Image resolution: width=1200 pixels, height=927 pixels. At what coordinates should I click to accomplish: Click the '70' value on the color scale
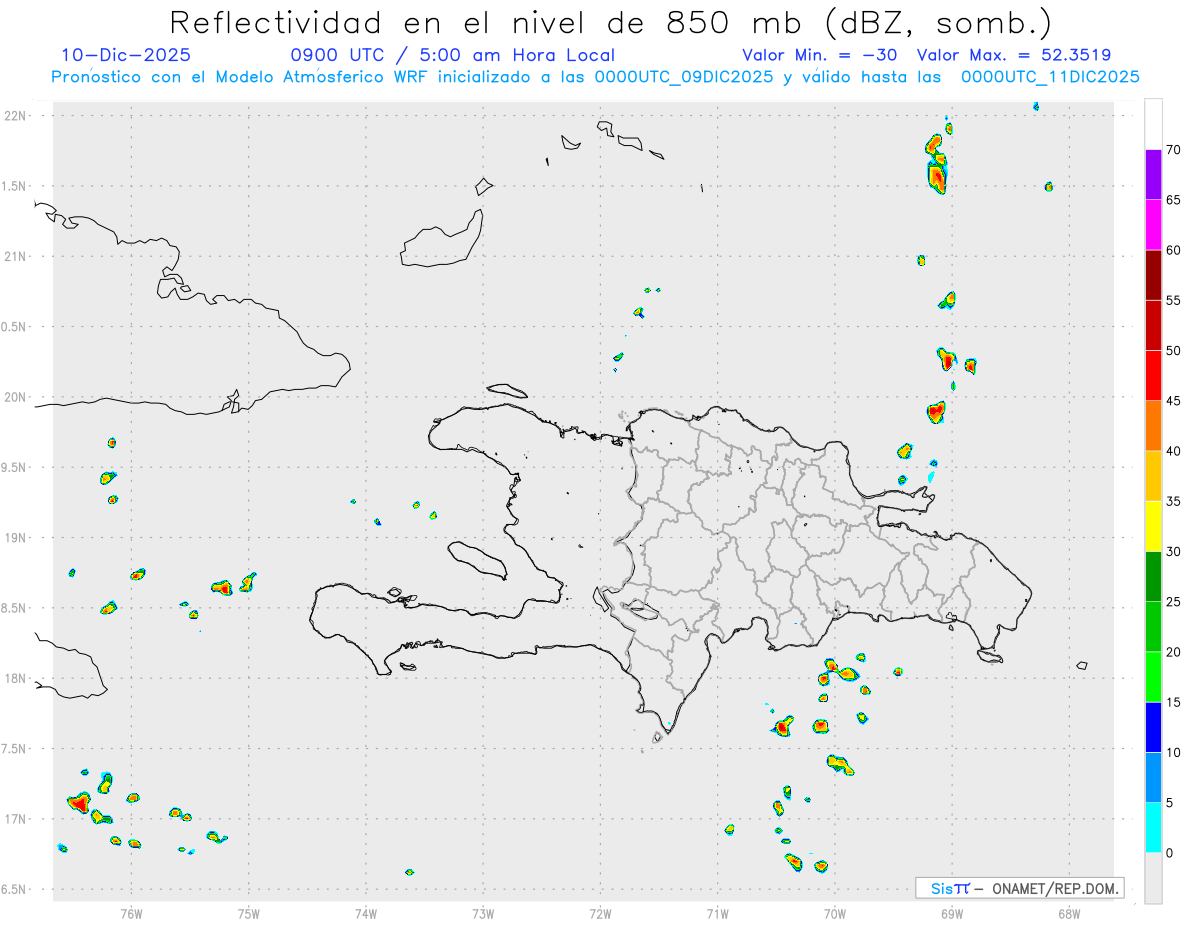tap(1173, 150)
